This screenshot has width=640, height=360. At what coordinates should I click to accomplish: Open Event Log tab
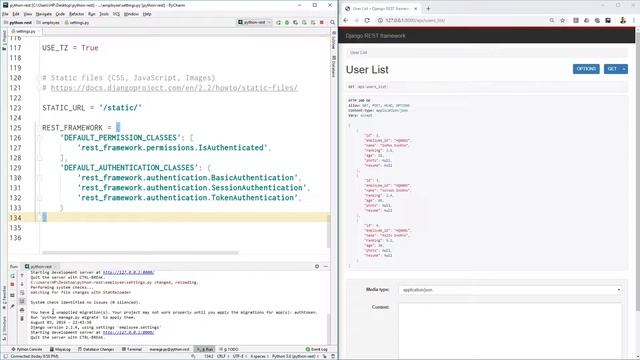click(317, 349)
